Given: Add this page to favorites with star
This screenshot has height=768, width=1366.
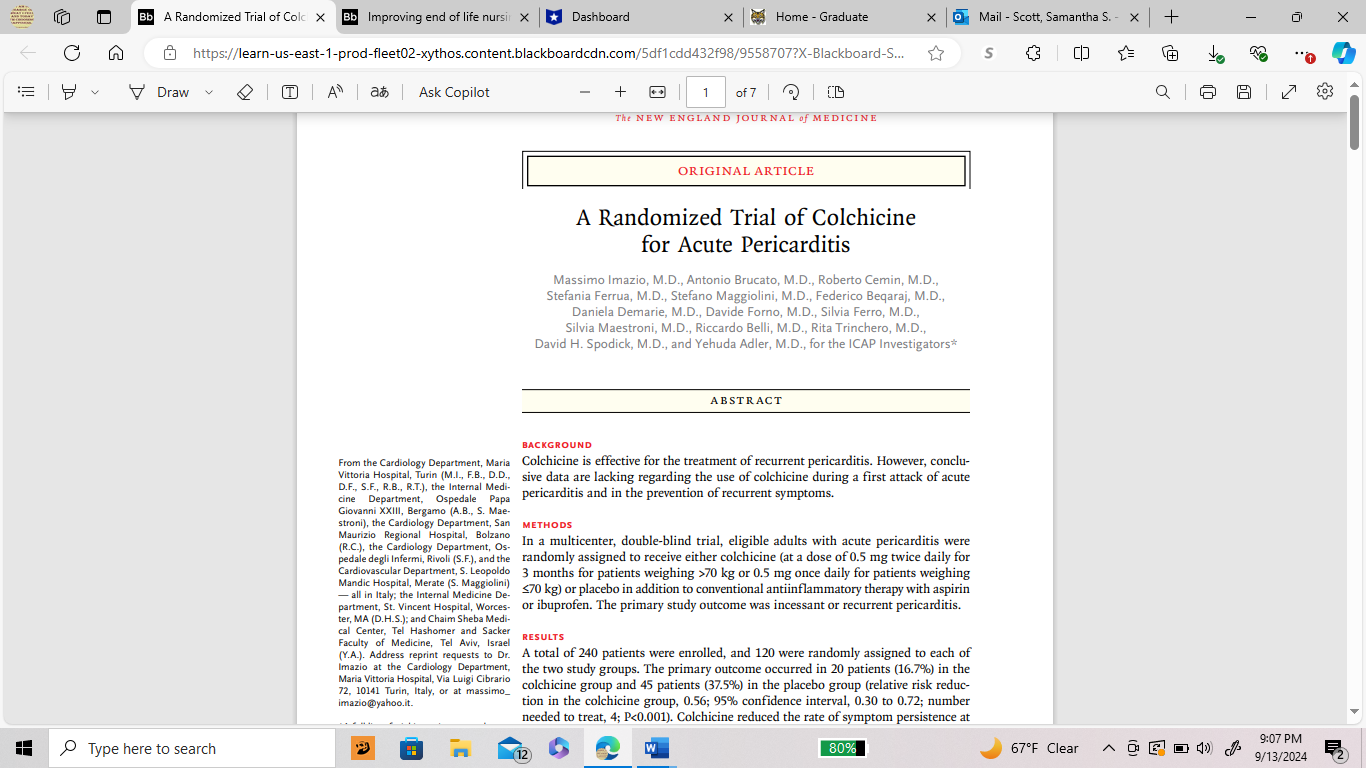Looking at the screenshot, I should tap(936, 53).
